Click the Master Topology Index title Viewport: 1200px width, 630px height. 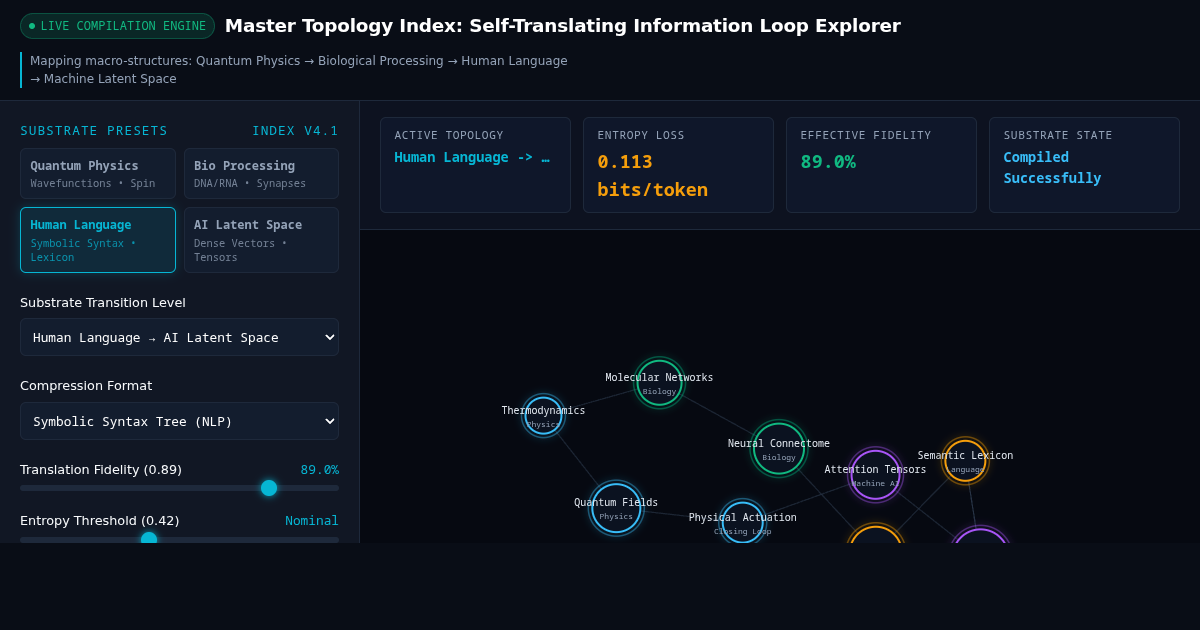click(x=563, y=26)
